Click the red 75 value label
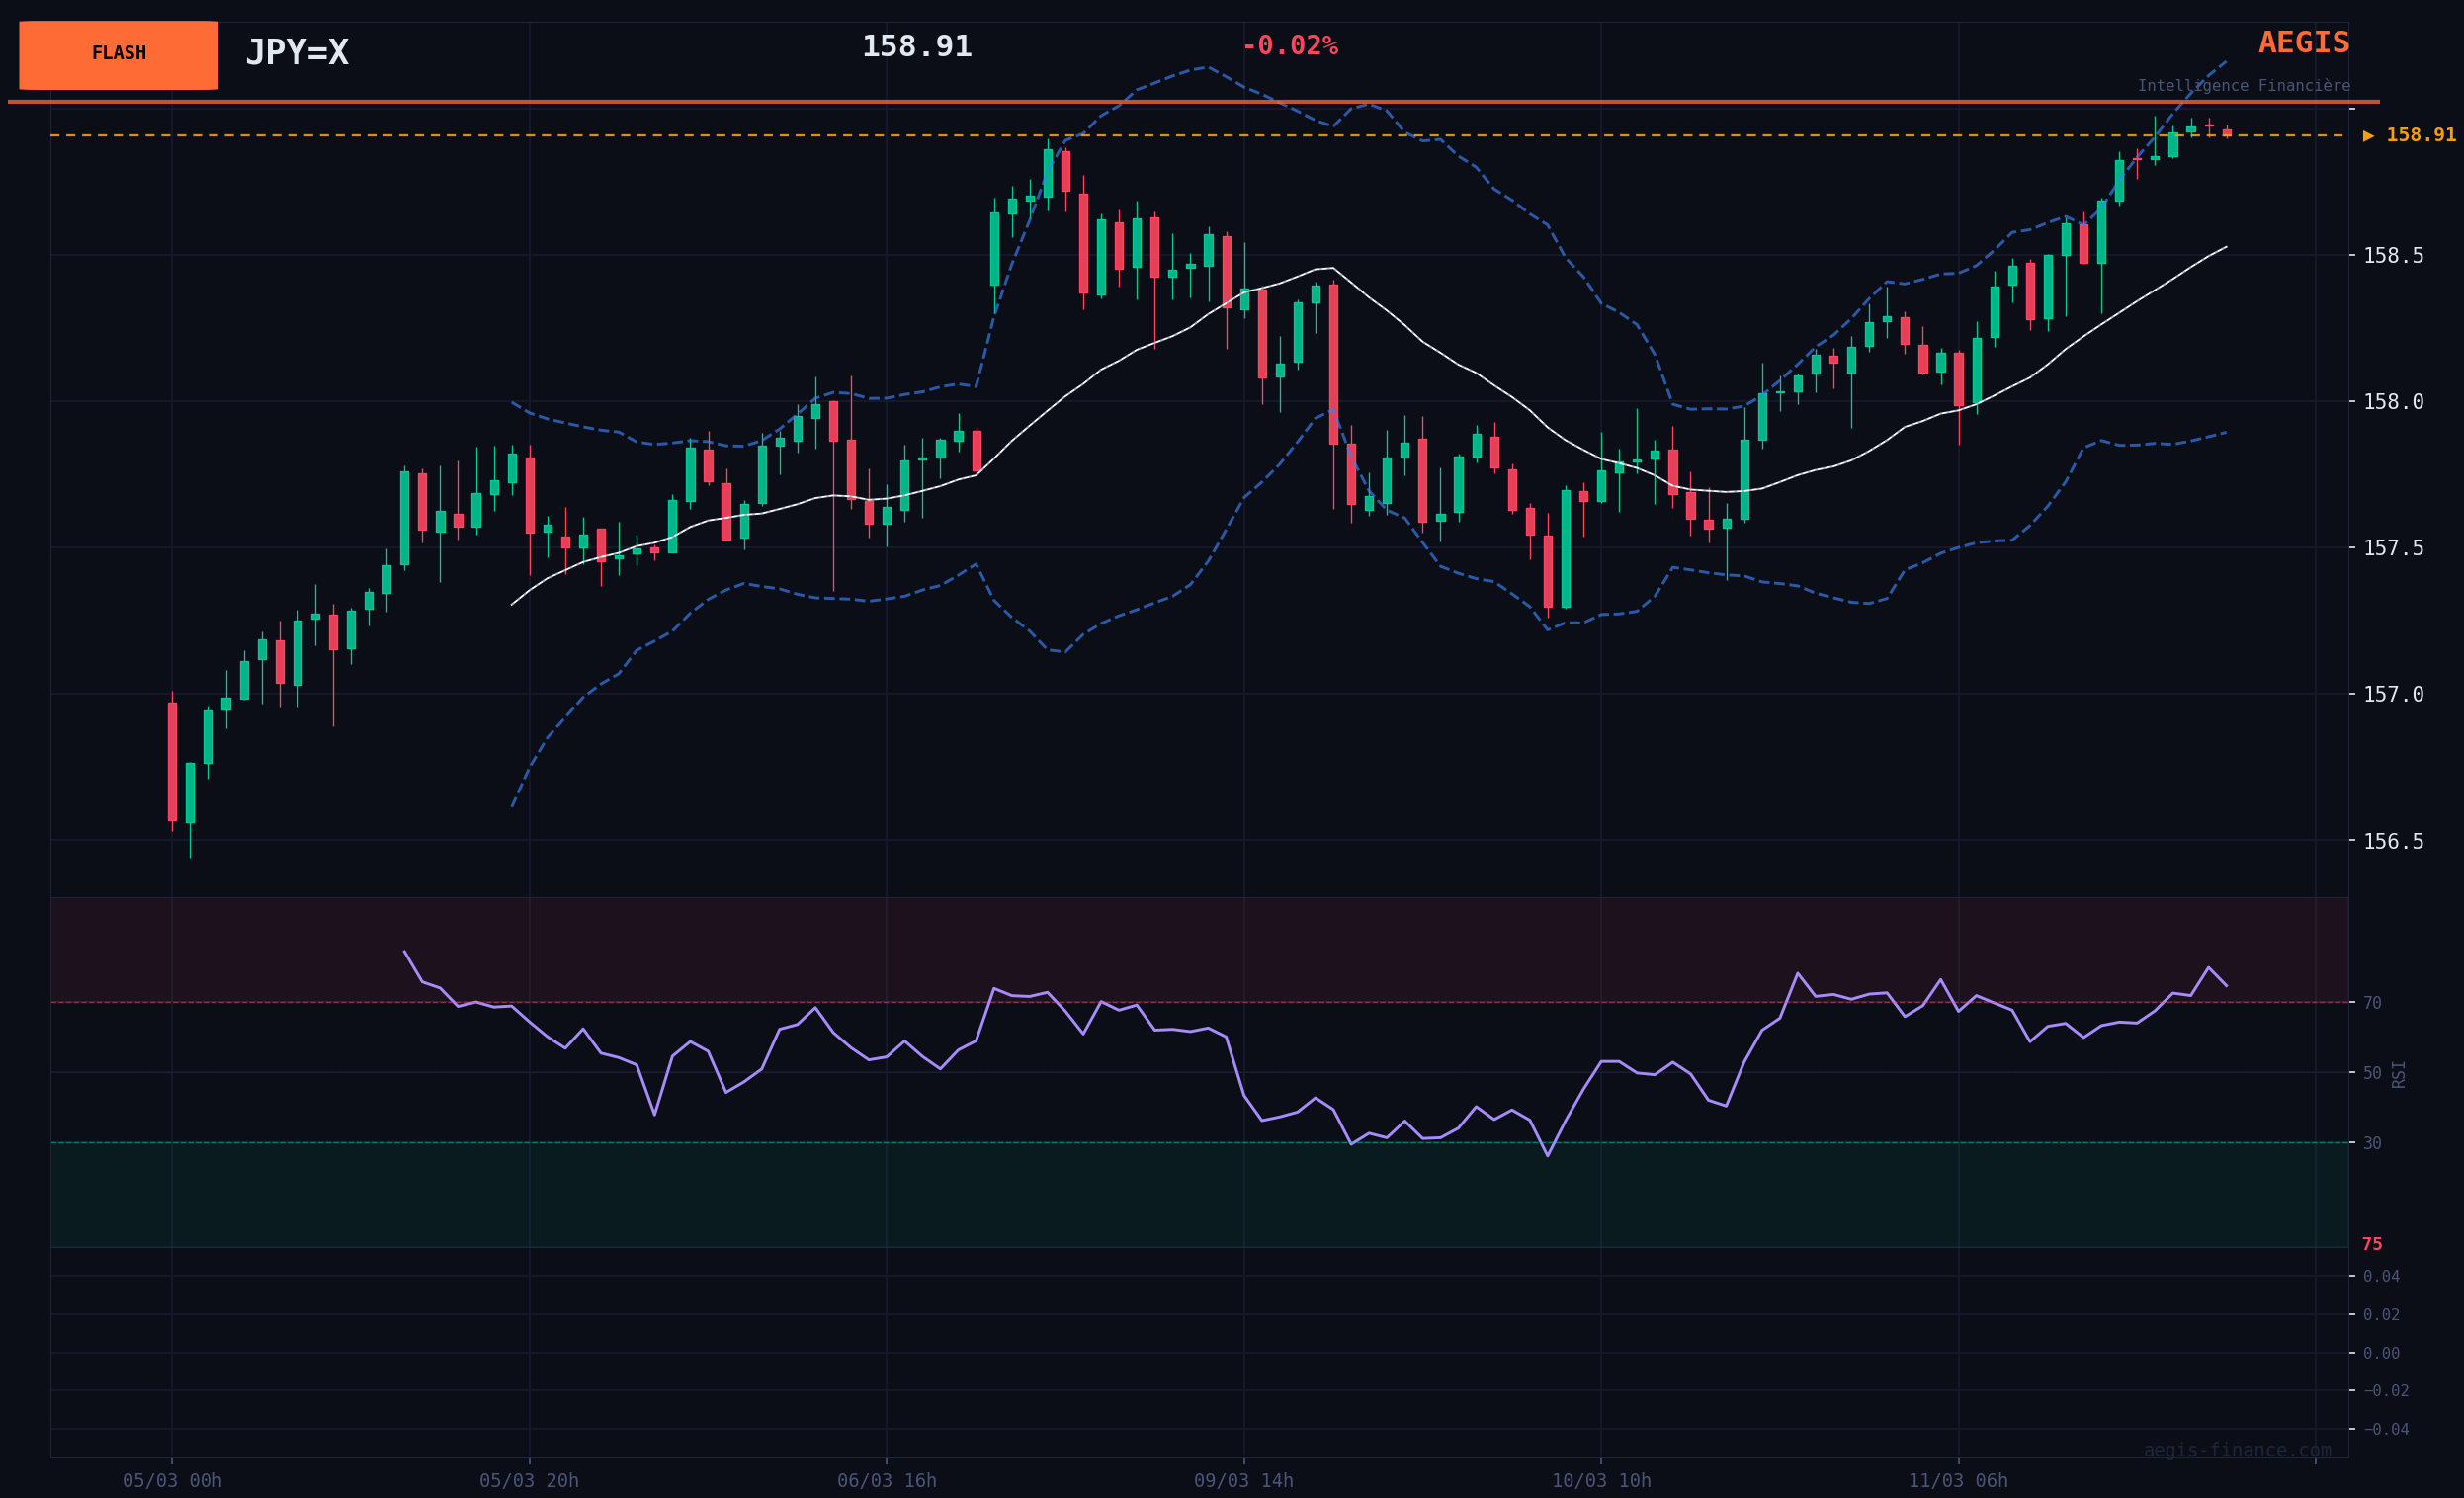2464x1498 pixels. [x=2372, y=1245]
